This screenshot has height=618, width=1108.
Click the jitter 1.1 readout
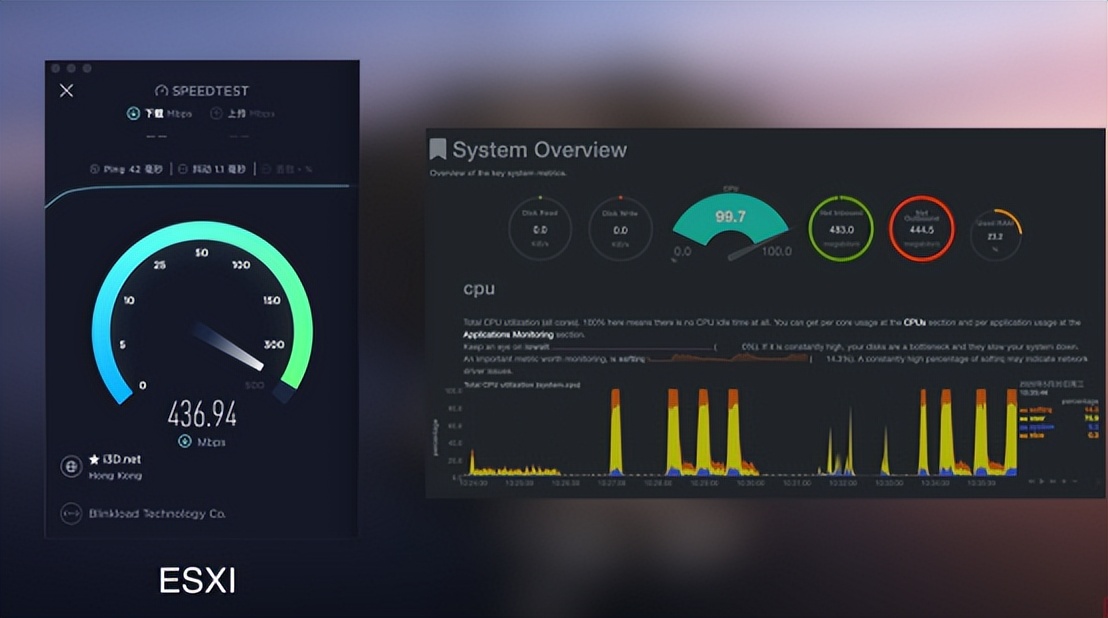pos(212,170)
